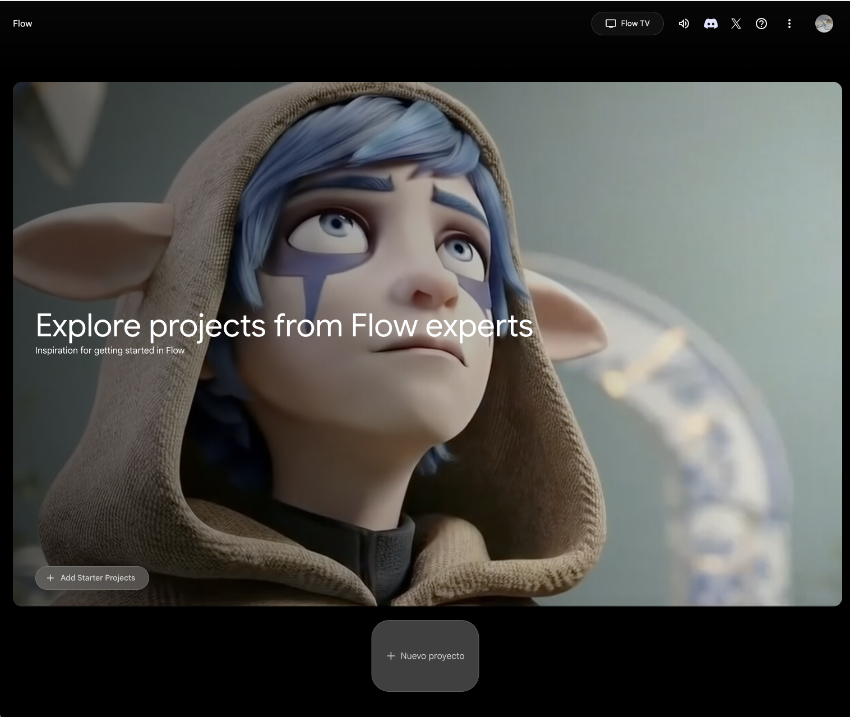850x717 pixels.
Task: Click the Flow logo in top-left corner
Action: [x=22, y=24]
